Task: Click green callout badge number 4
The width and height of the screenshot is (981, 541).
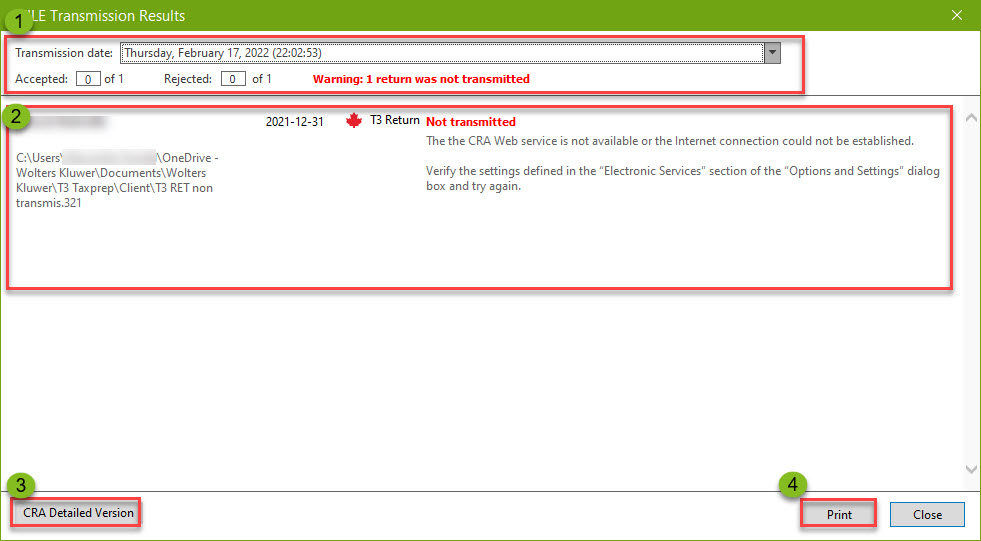Action: click(x=793, y=486)
